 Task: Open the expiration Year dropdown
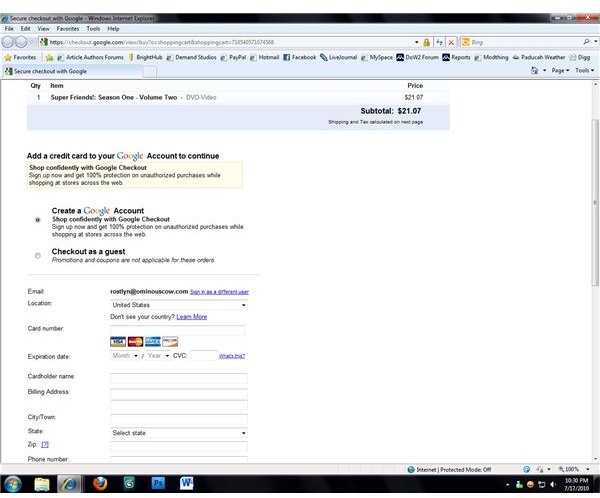point(158,356)
